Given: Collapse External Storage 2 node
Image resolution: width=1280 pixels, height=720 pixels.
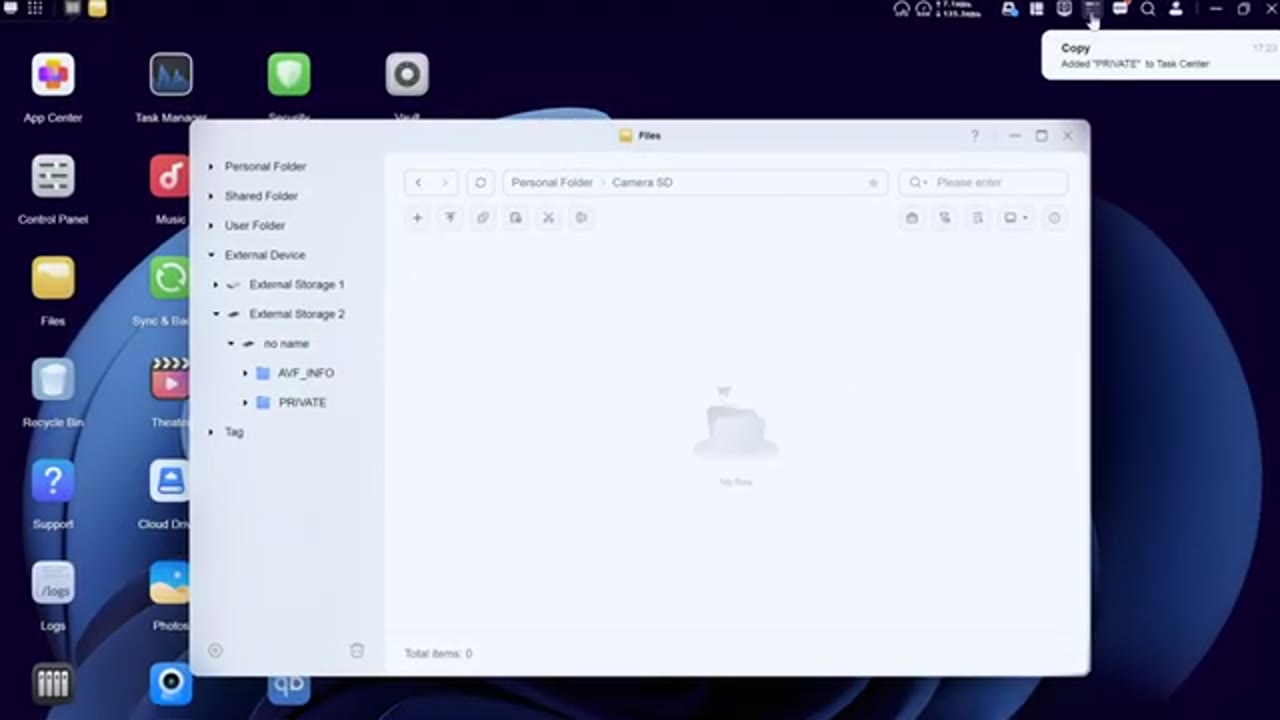Looking at the screenshot, I should tap(215, 314).
